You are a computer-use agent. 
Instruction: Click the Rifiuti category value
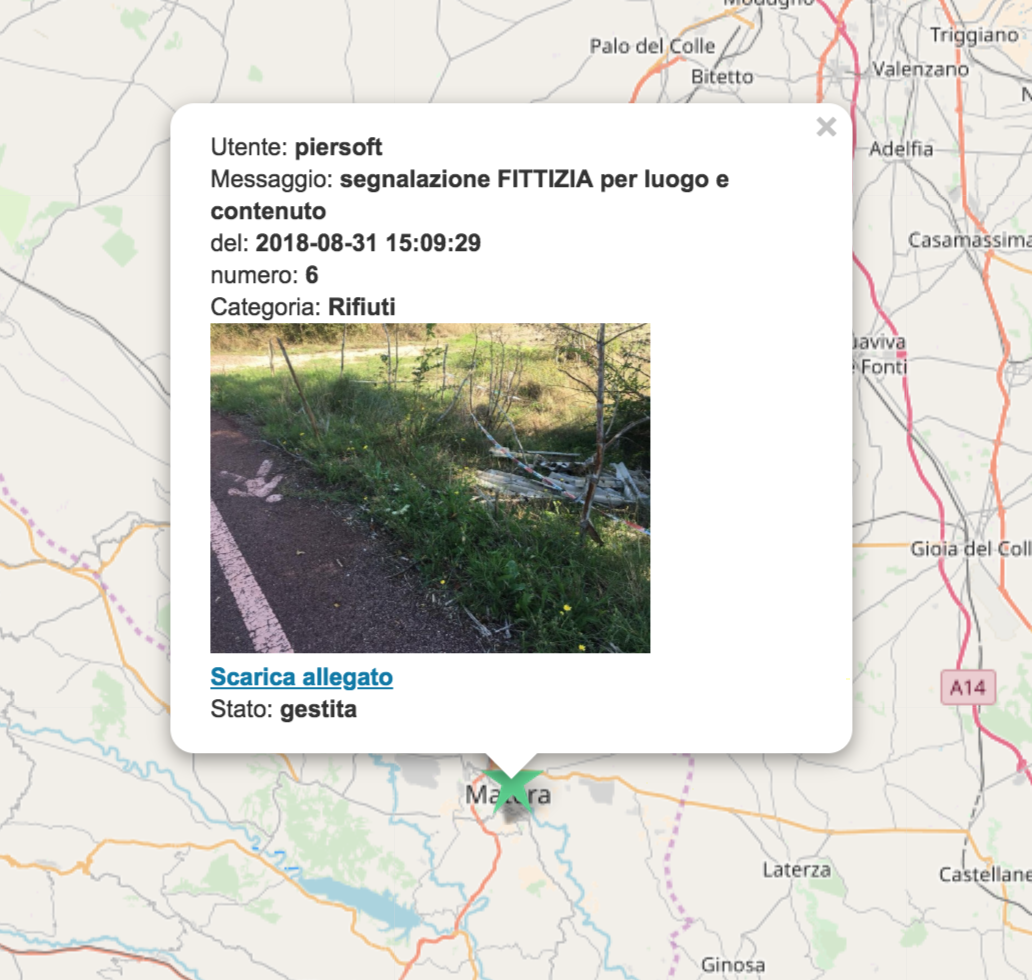point(362,307)
